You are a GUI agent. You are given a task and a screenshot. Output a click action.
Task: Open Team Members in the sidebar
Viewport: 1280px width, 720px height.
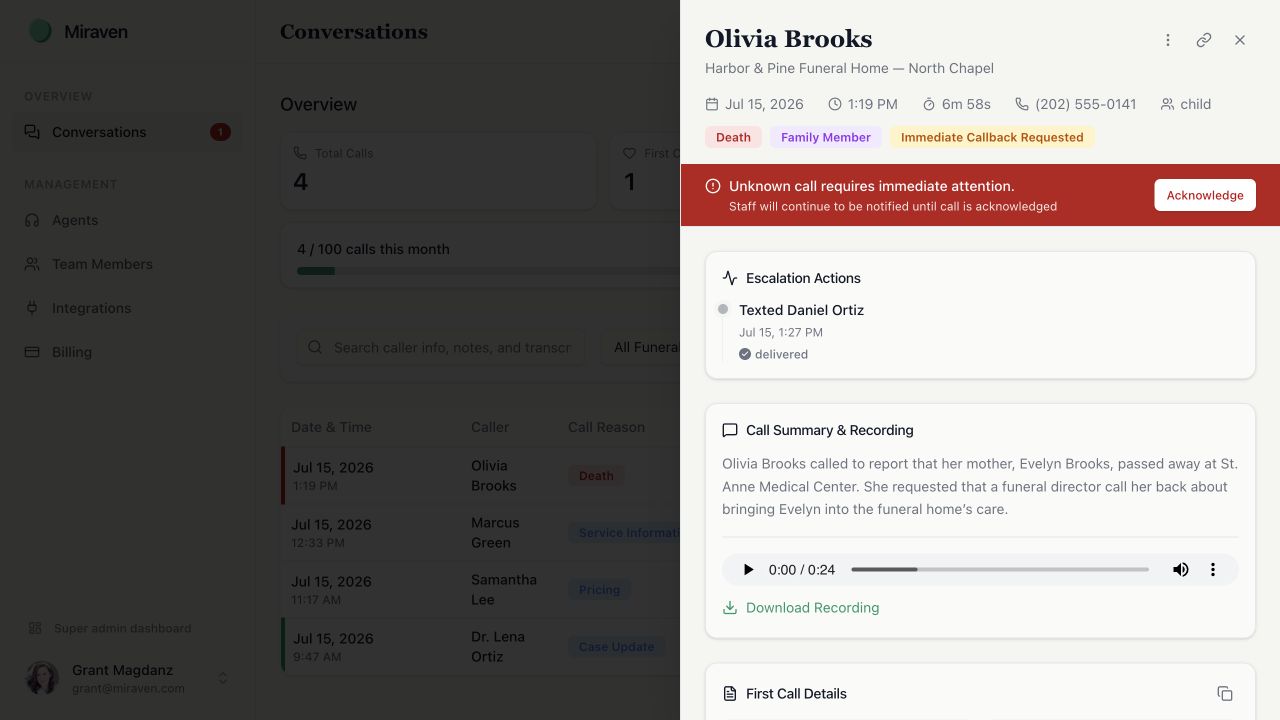127,264
